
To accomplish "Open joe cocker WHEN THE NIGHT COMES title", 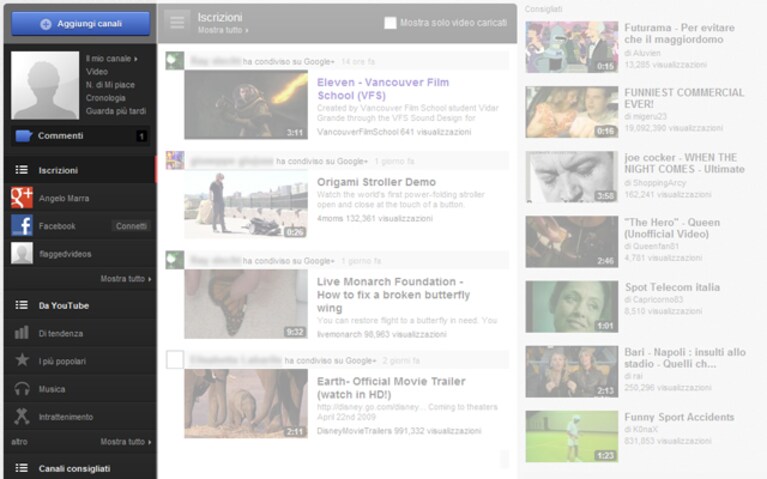I will [x=684, y=163].
